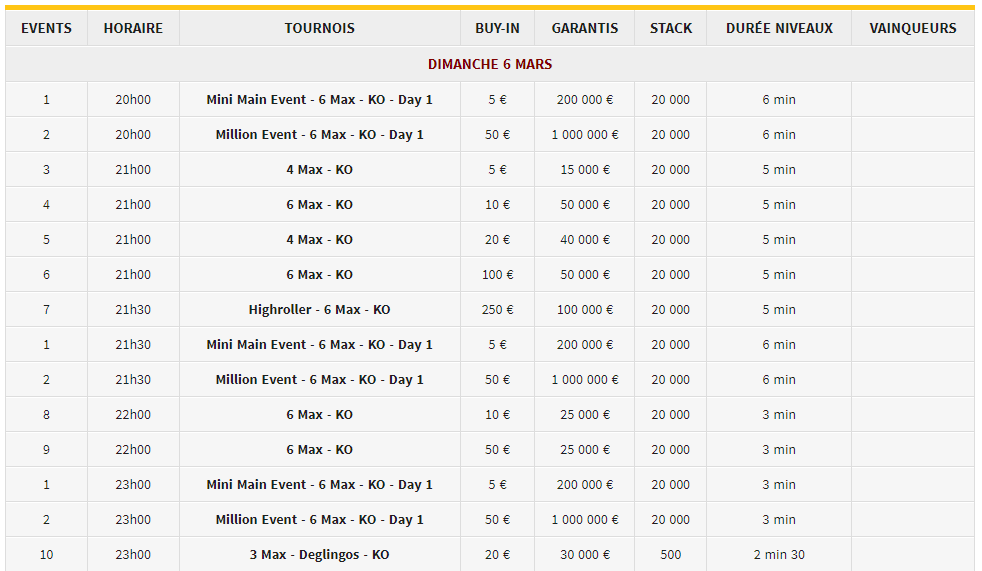Viewport: 982px width, 571px height.
Task: Open the 3 Max - Deglingos - KO tournament
Action: tap(319, 555)
